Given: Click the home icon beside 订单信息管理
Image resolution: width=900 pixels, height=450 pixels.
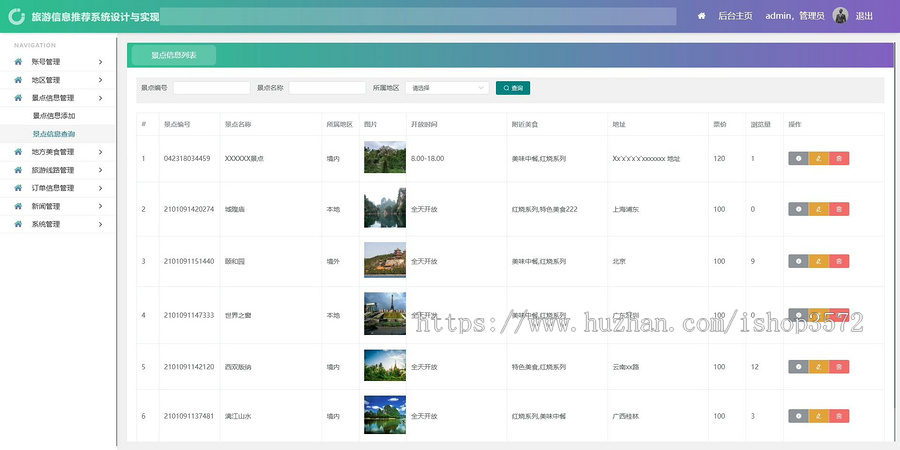Looking at the screenshot, I should coord(18,188).
